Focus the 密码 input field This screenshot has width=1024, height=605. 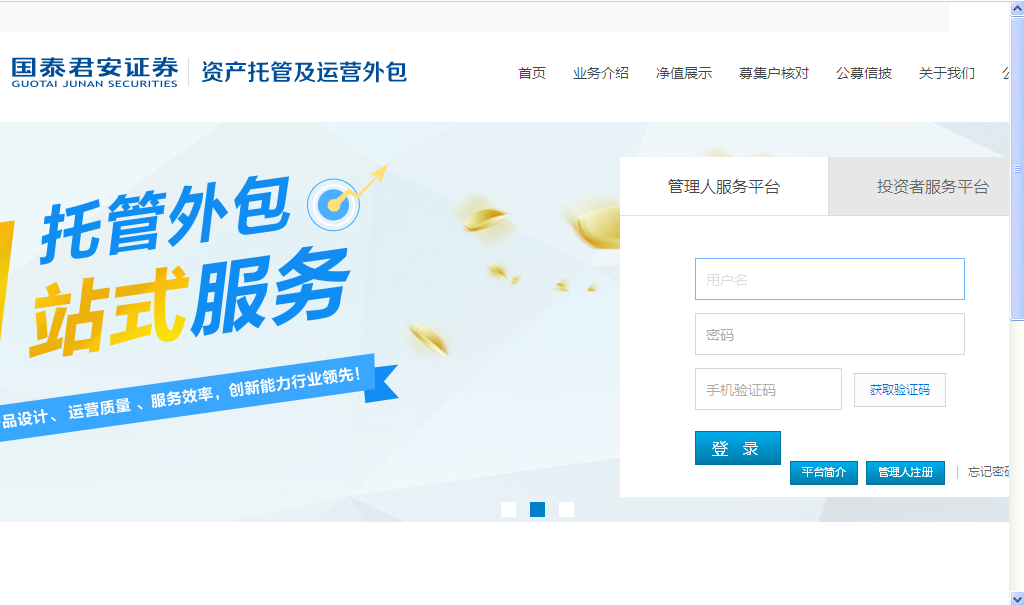pos(829,334)
